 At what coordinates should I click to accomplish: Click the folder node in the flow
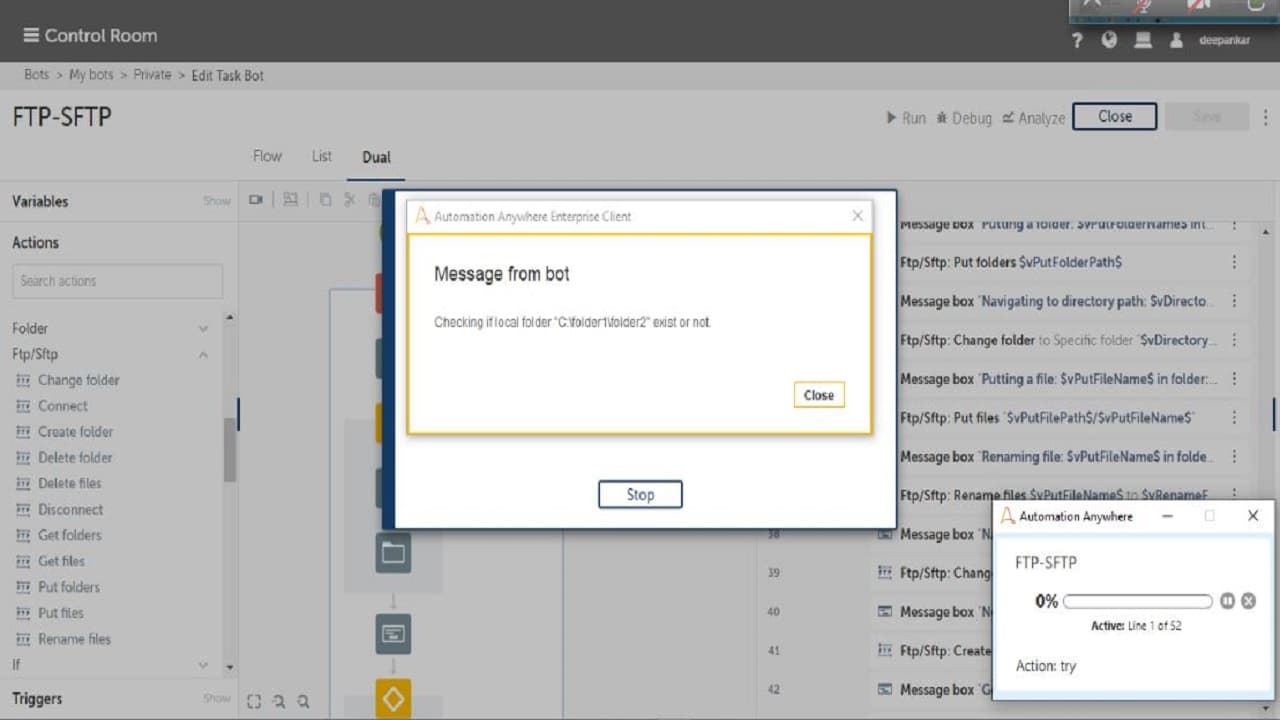(393, 553)
